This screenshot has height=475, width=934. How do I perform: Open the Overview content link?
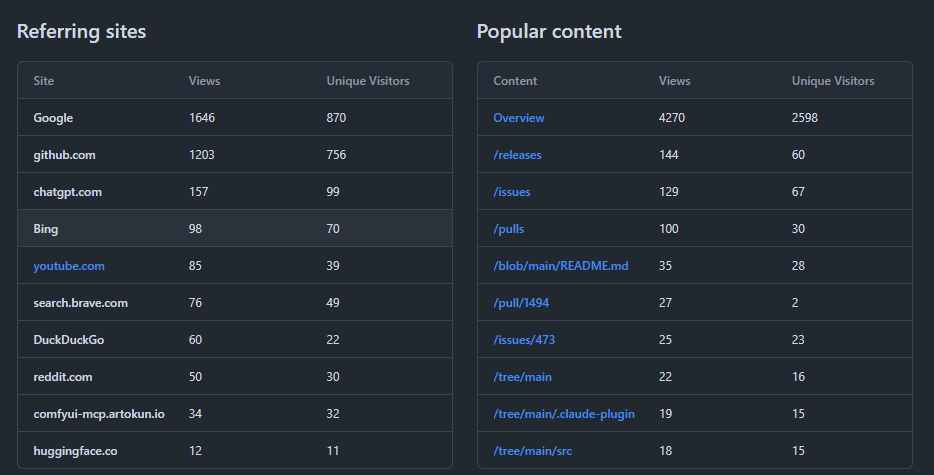pos(518,118)
